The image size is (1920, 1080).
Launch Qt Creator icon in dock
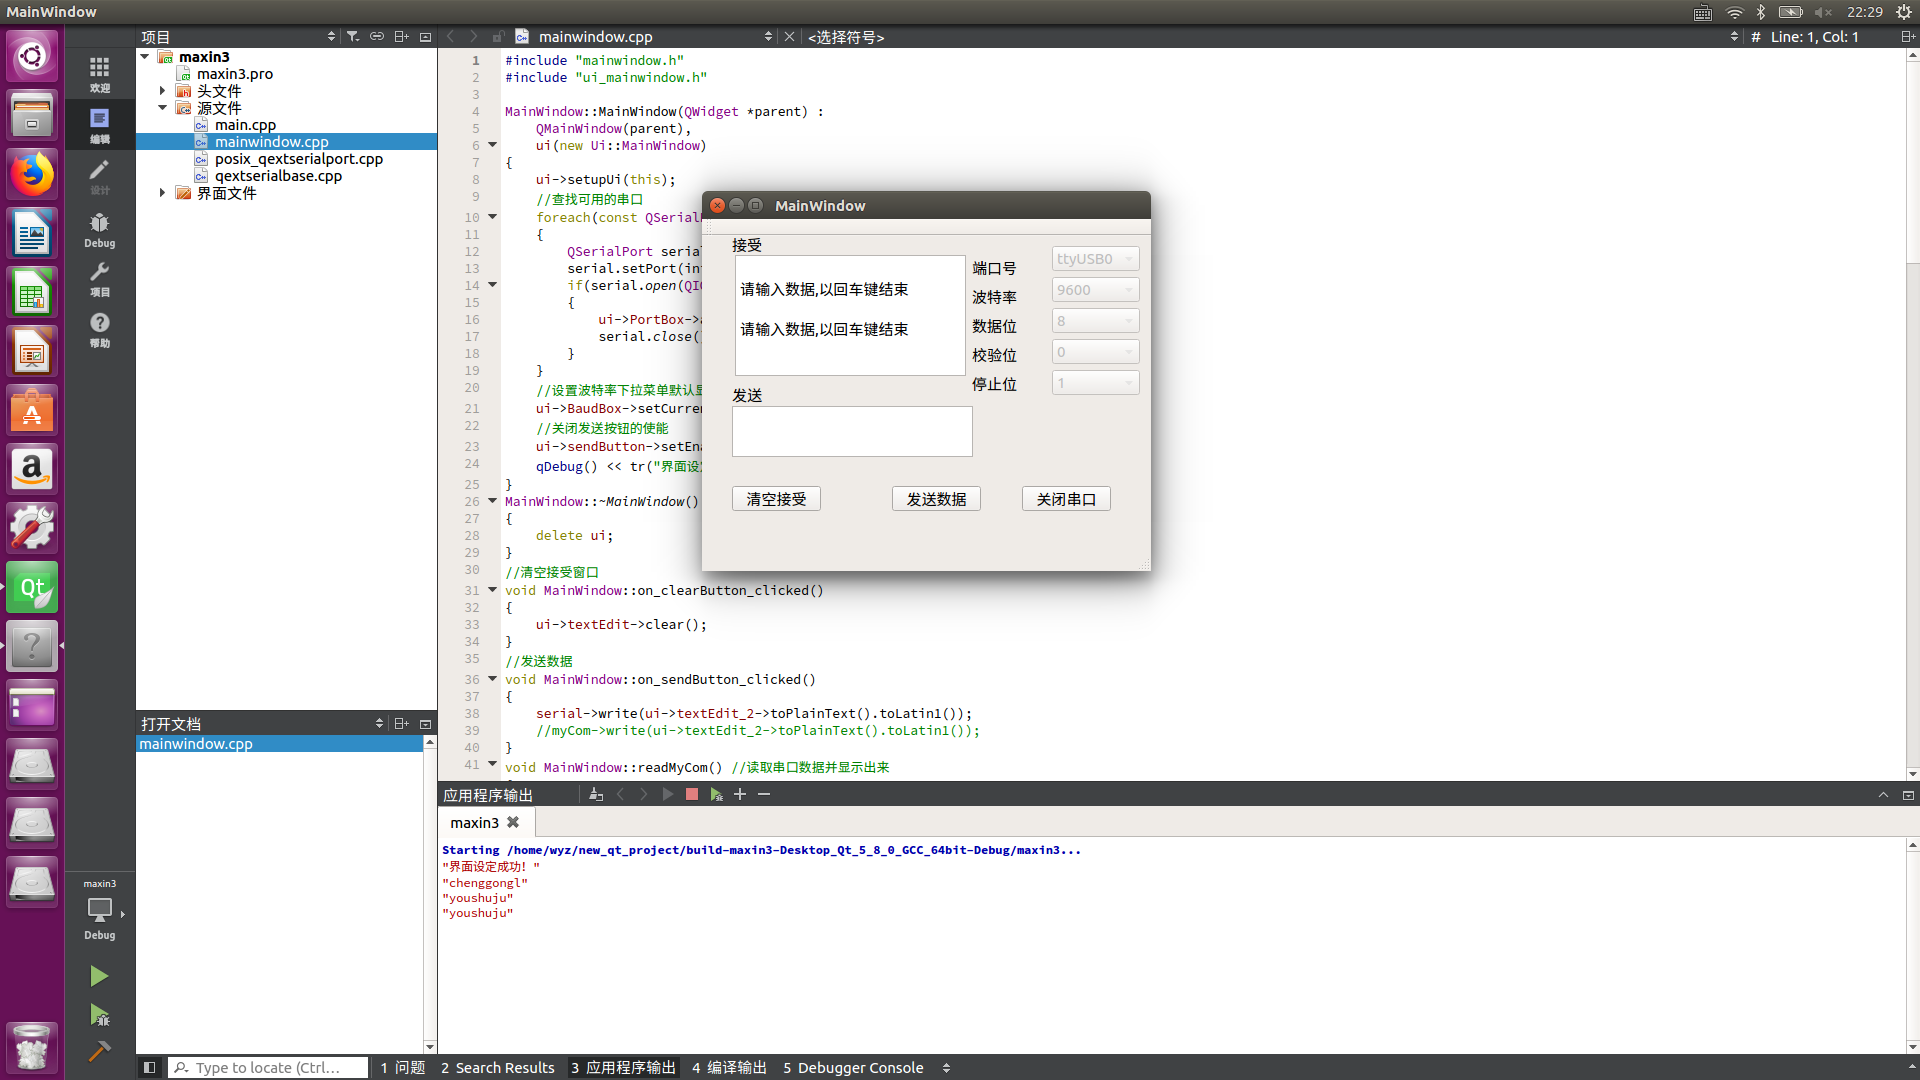[32, 588]
